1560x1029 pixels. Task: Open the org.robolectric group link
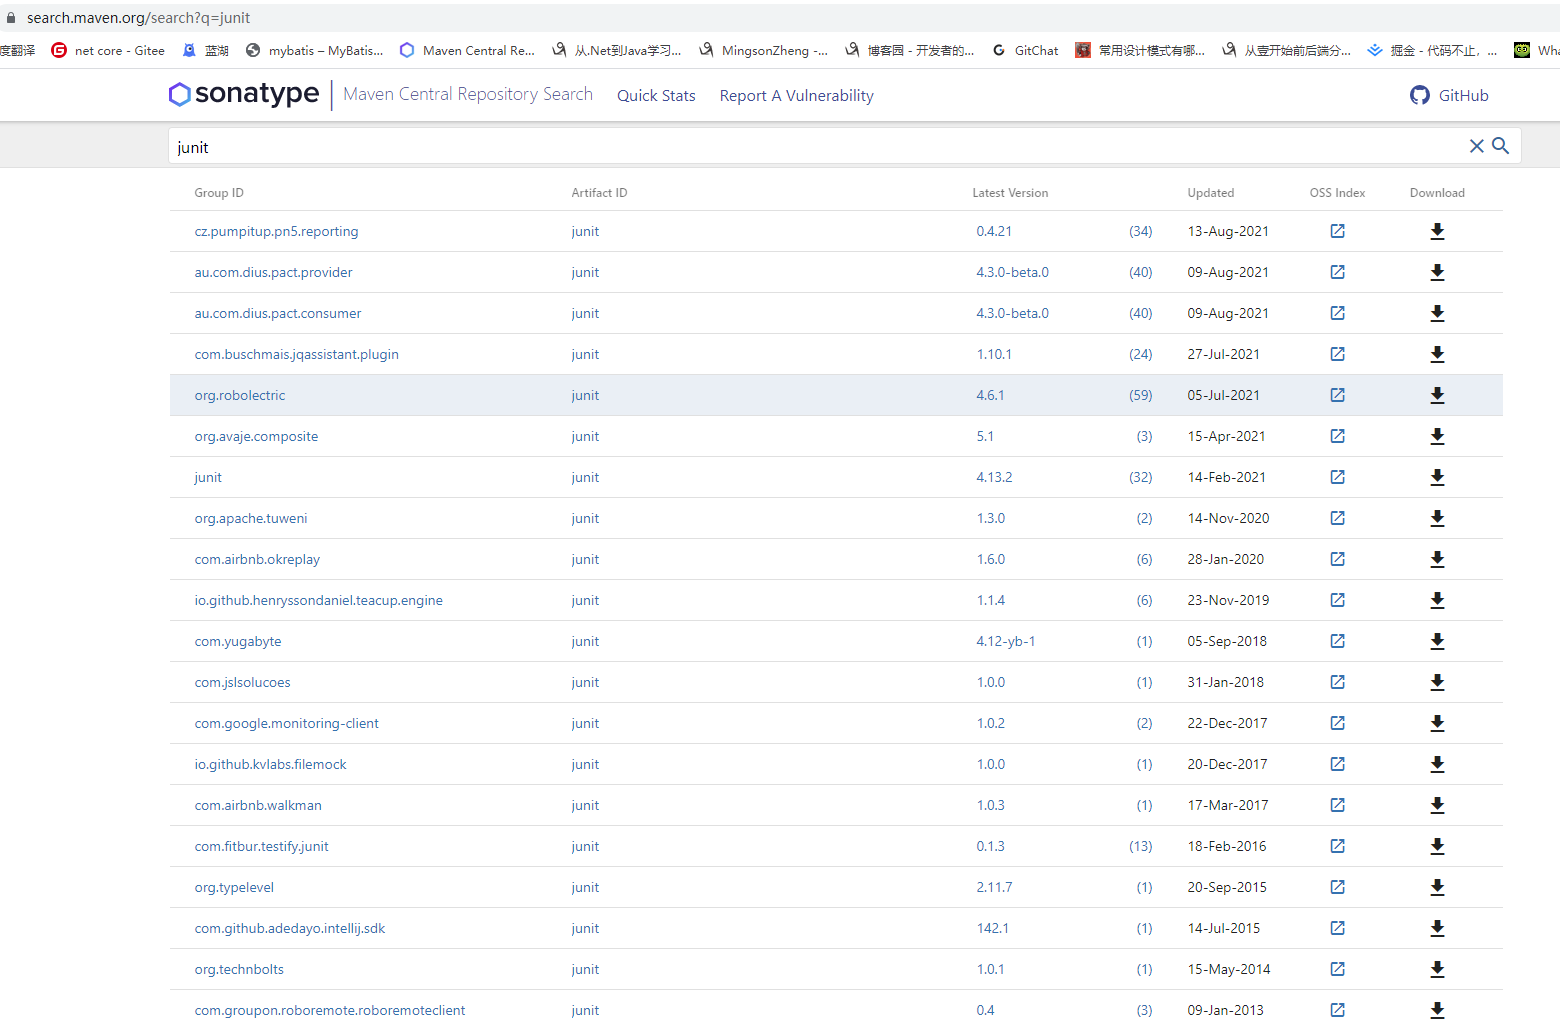(x=240, y=395)
